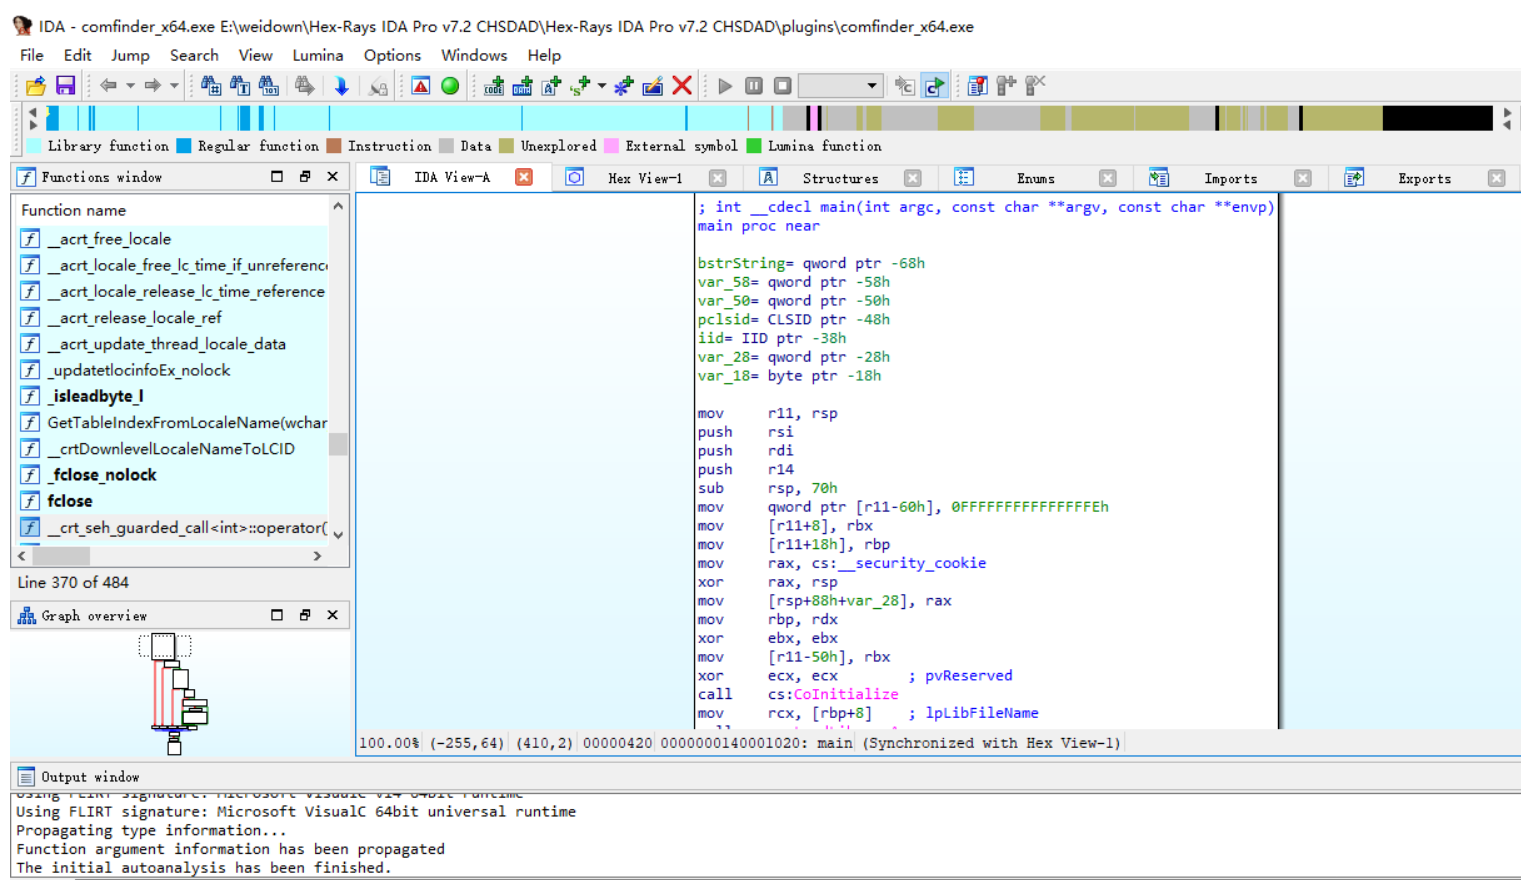Close the Hex View-1 tab
The height and width of the screenshot is (880, 1521).
pyautogui.click(x=717, y=178)
